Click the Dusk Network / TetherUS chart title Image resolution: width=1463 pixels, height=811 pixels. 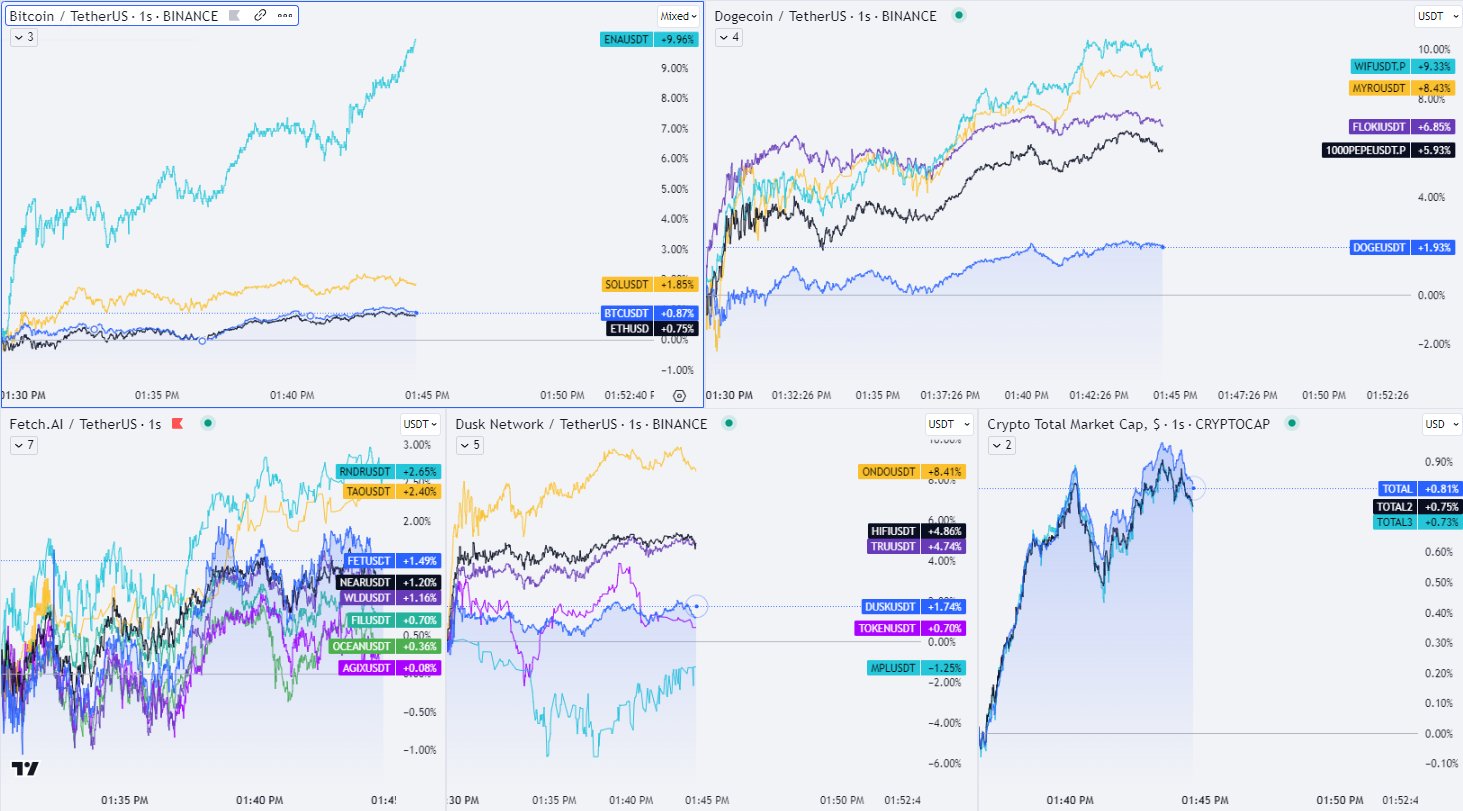click(x=581, y=424)
